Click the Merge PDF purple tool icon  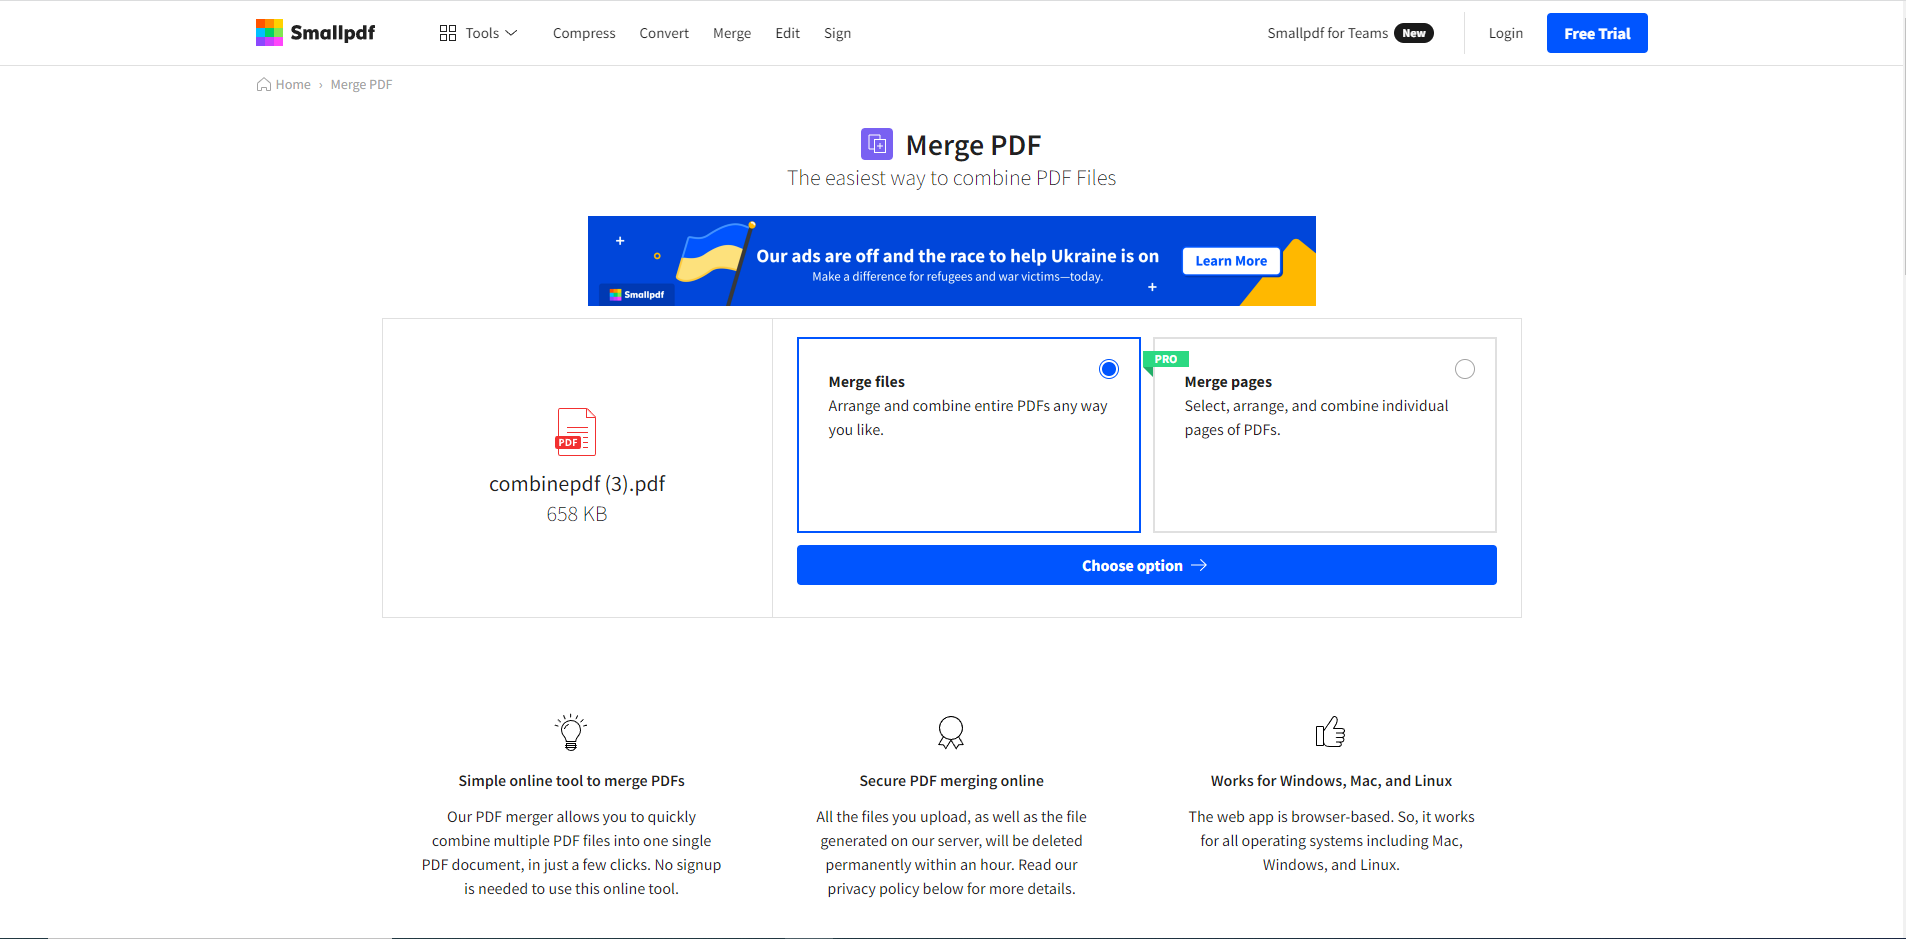pos(876,144)
